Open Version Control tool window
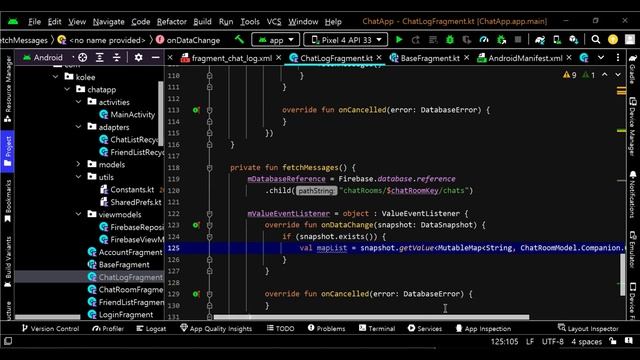This screenshot has width=640, height=360. click(50, 328)
